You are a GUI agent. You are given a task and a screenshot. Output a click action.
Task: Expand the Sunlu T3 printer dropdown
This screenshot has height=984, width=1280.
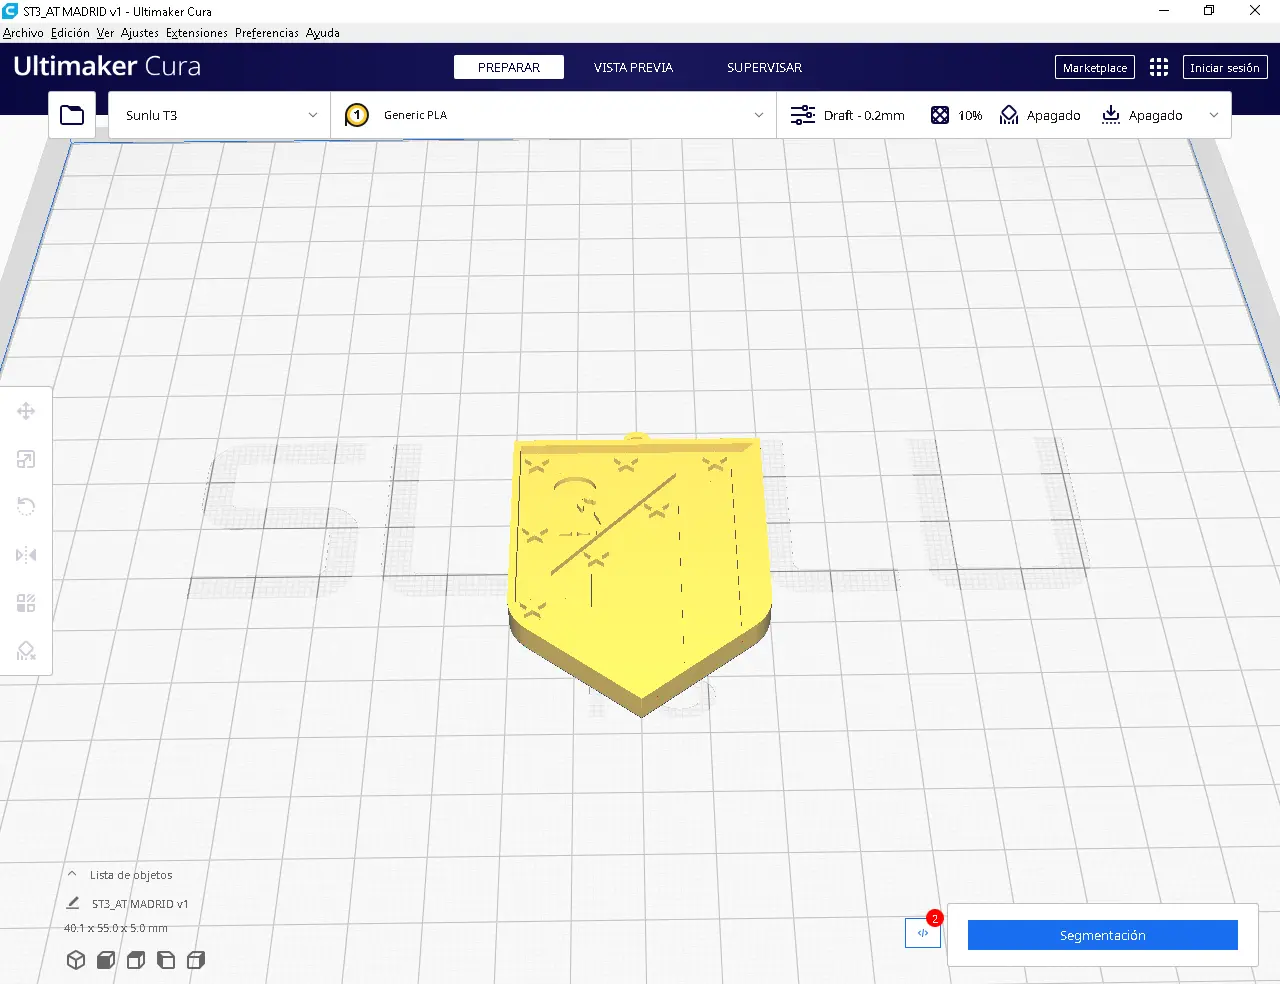tap(219, 115)
